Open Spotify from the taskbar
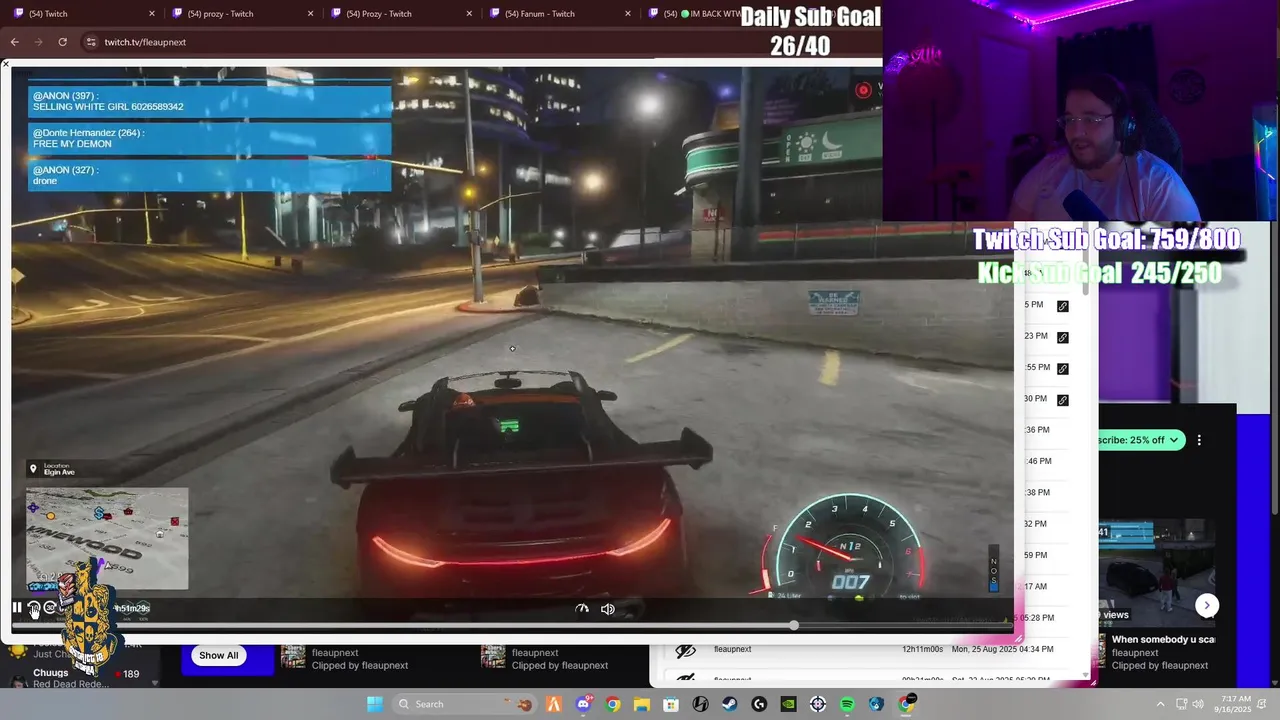1280x720 pixels. point(847,704)
